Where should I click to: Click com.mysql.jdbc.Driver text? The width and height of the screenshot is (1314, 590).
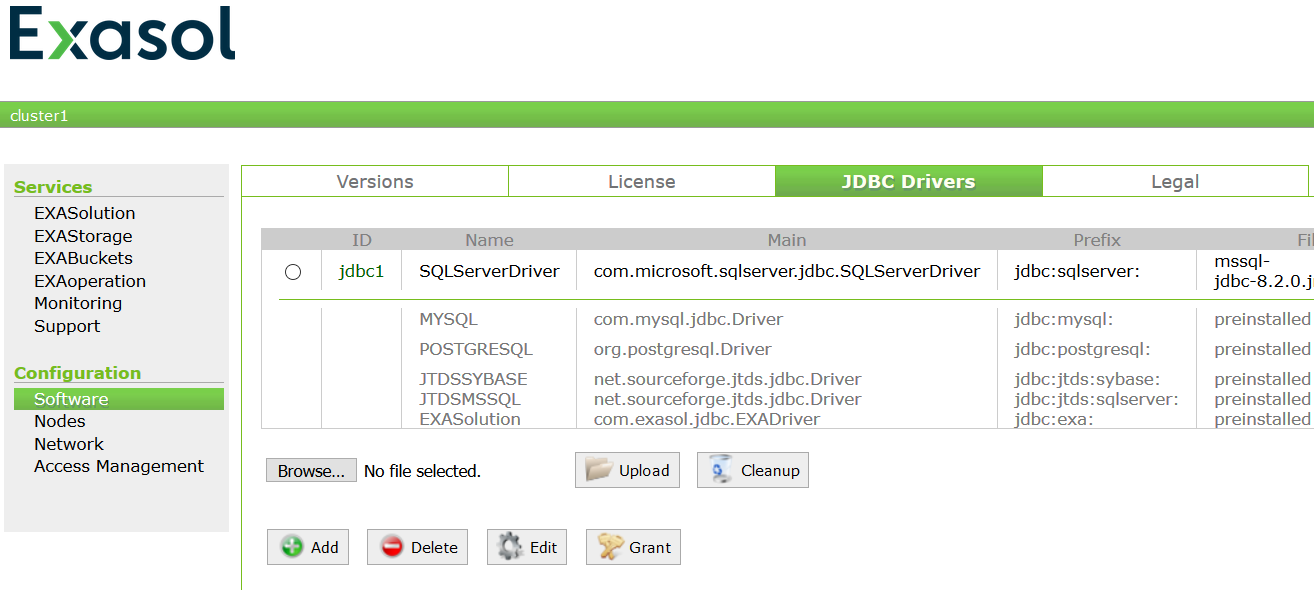688,320
